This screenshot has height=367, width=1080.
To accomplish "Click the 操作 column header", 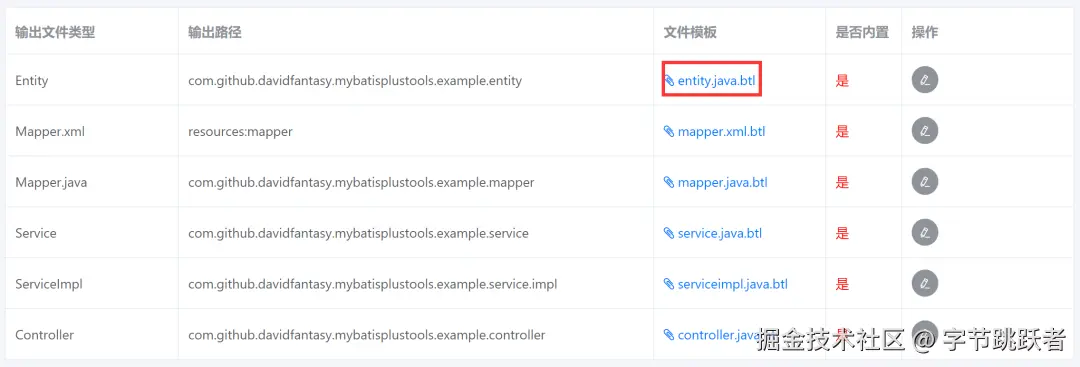I will pos(925,32).
